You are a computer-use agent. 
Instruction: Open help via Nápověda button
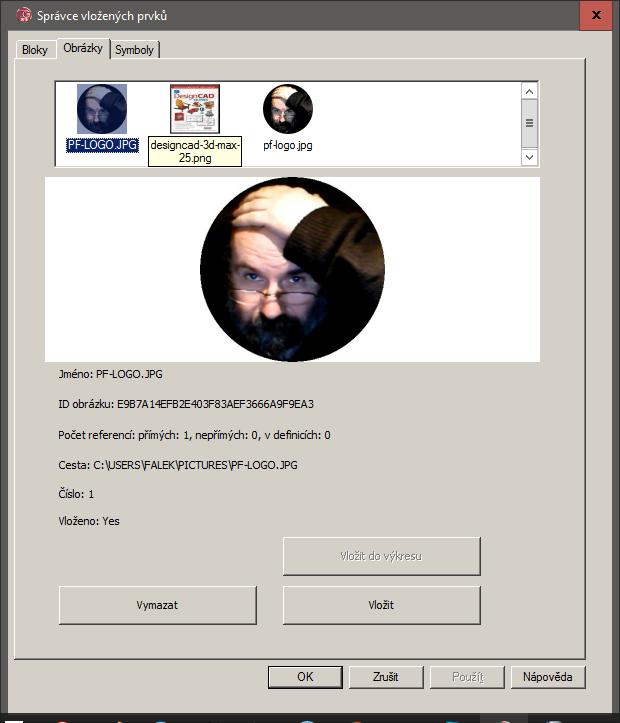548,677
